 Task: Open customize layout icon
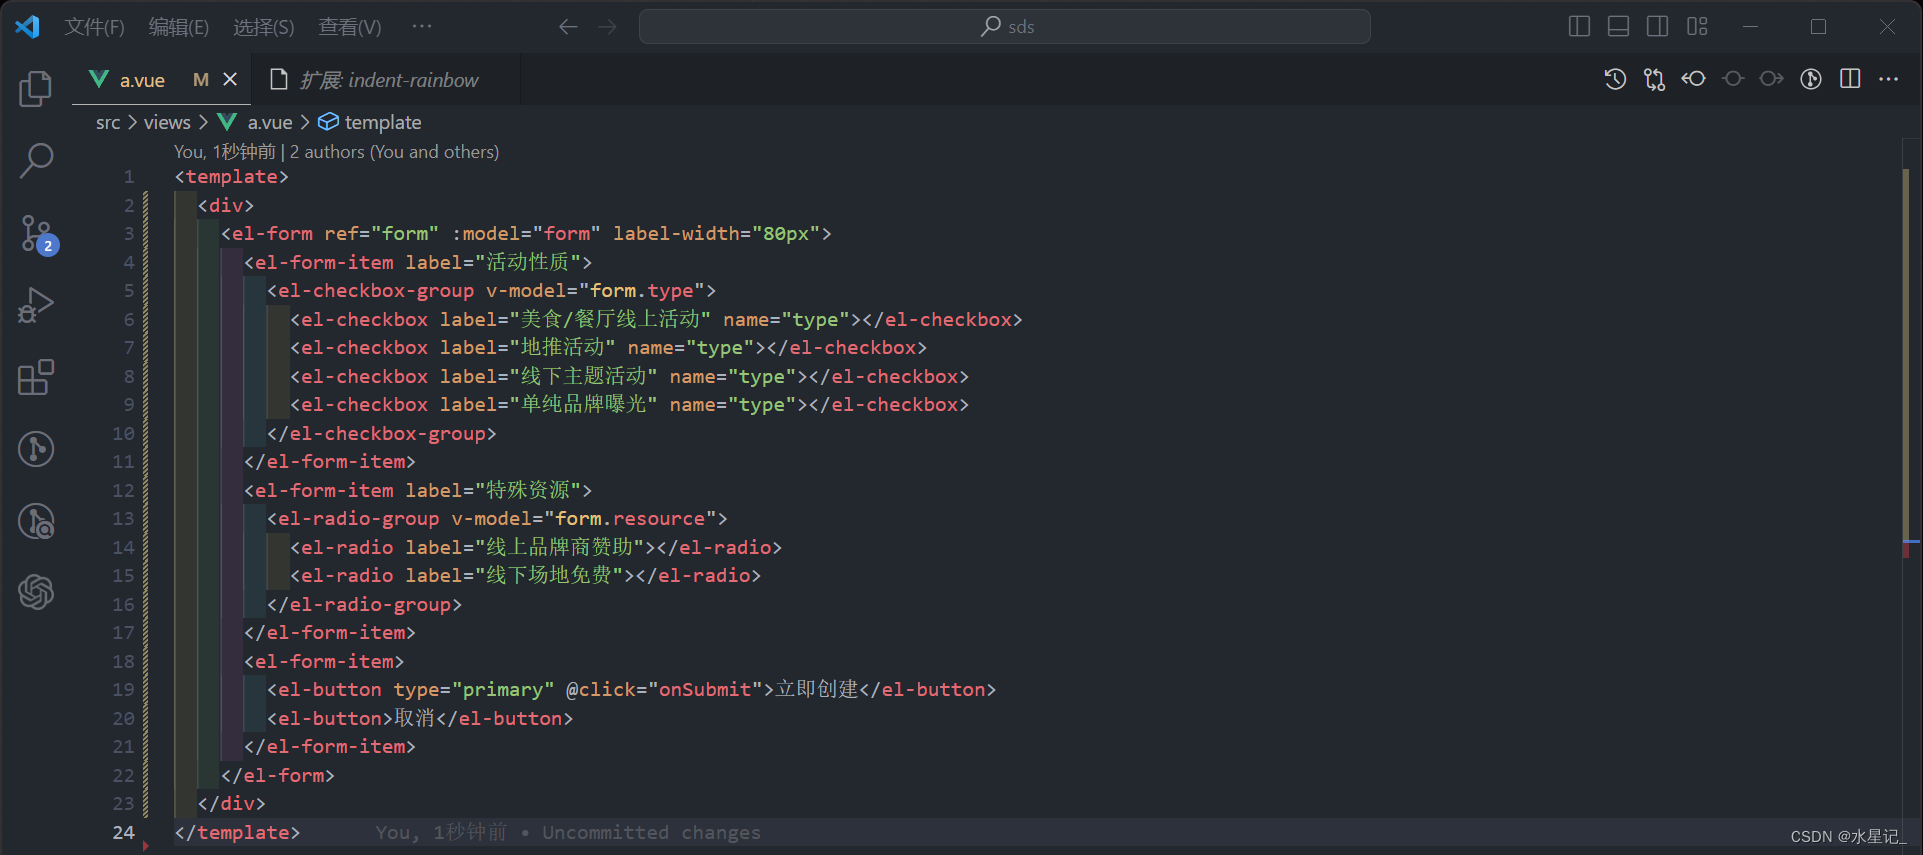tap(1697, 27)
